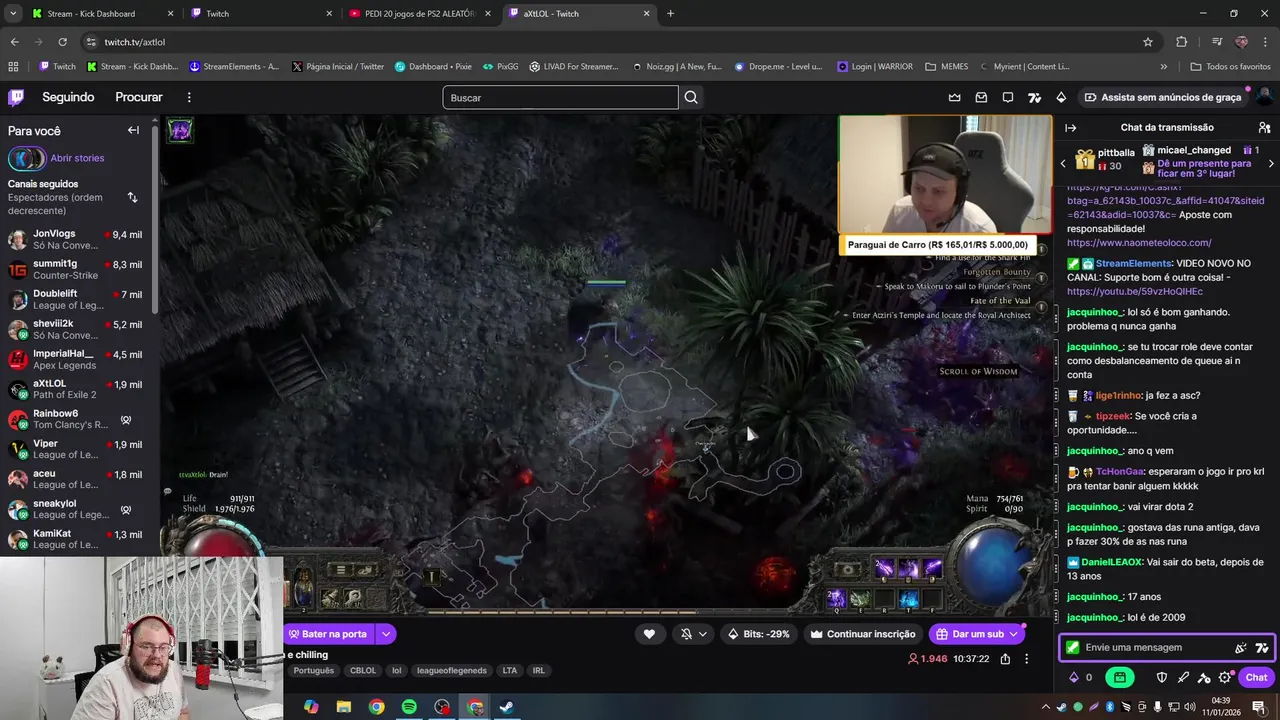Open the Seguindo navigation item
1280x720 pixels.
68,97
